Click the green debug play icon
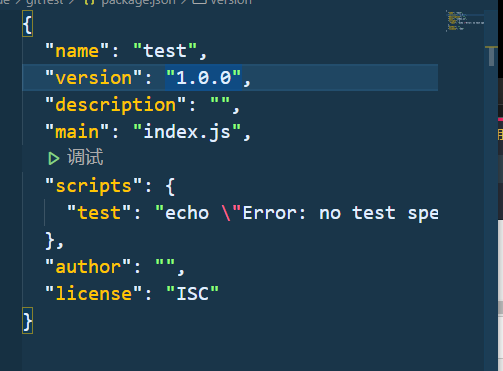This screenshot has width=503, height=371. pos(53,158)
